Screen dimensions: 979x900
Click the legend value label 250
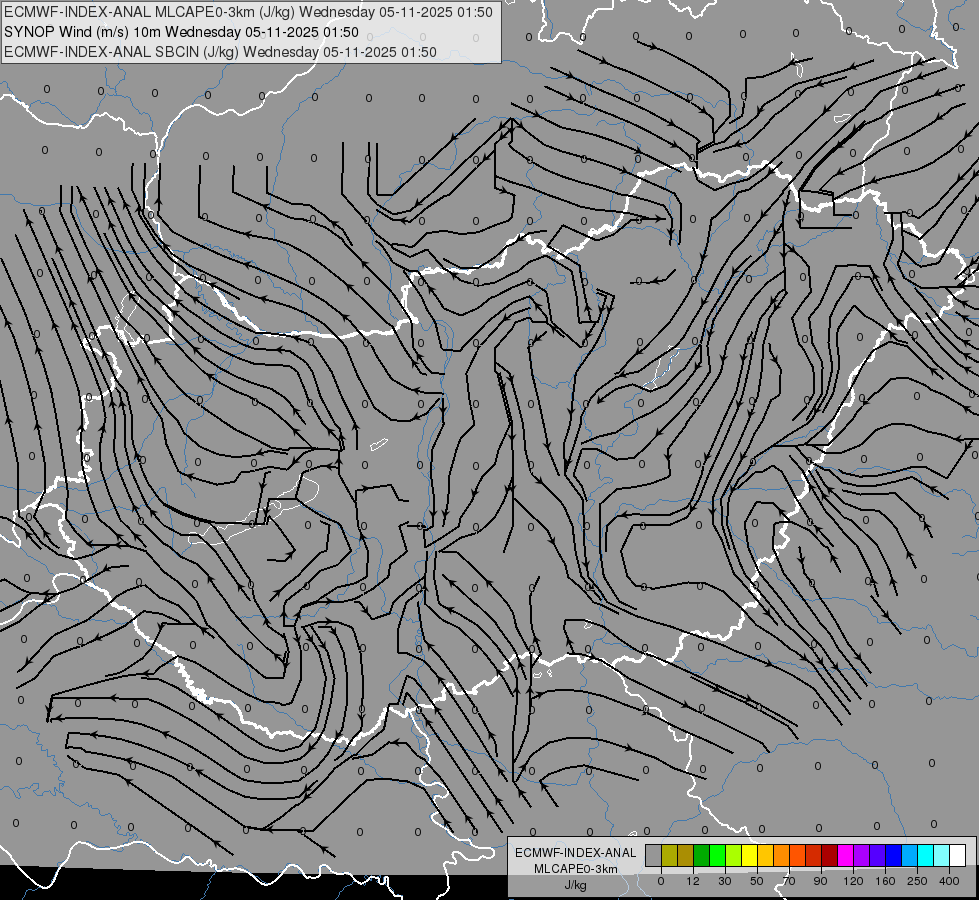(917, 881)
